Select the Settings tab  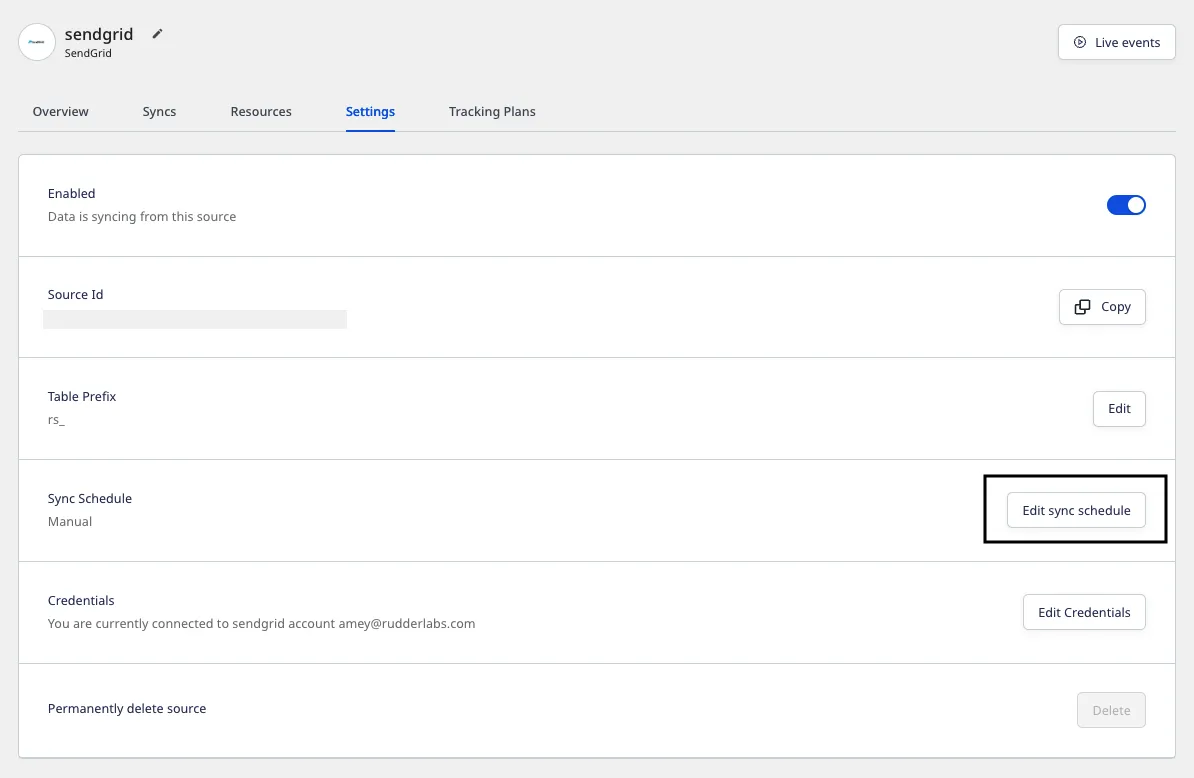[x=370, y=111]
